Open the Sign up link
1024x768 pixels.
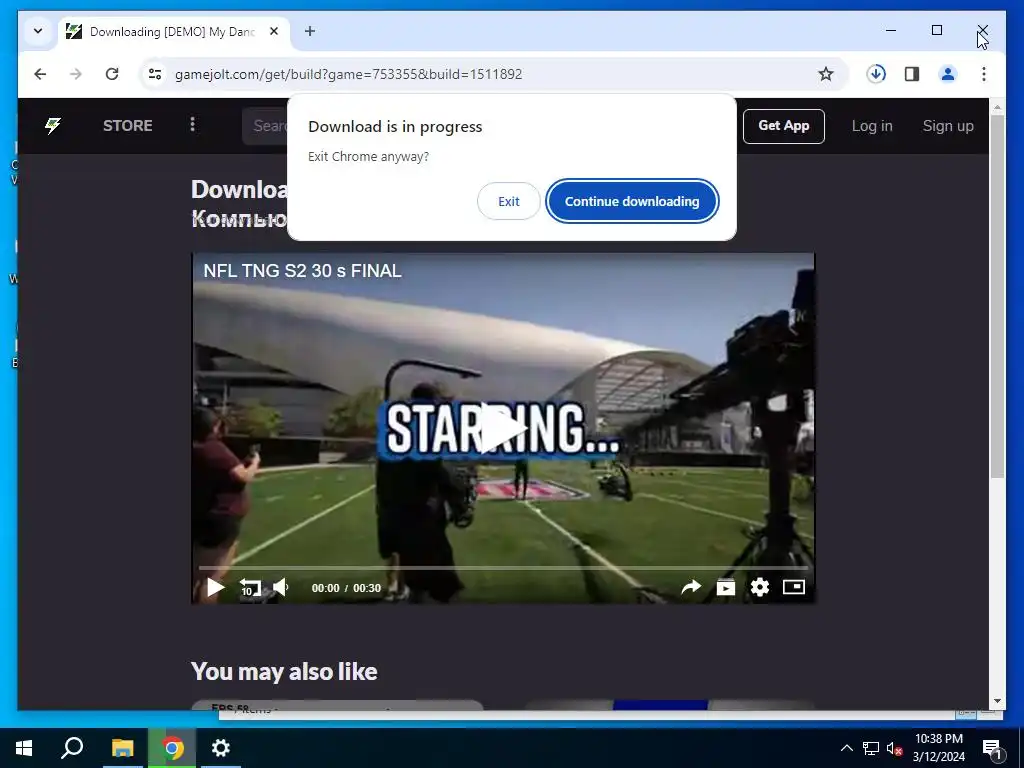click(x=948, y=126)
